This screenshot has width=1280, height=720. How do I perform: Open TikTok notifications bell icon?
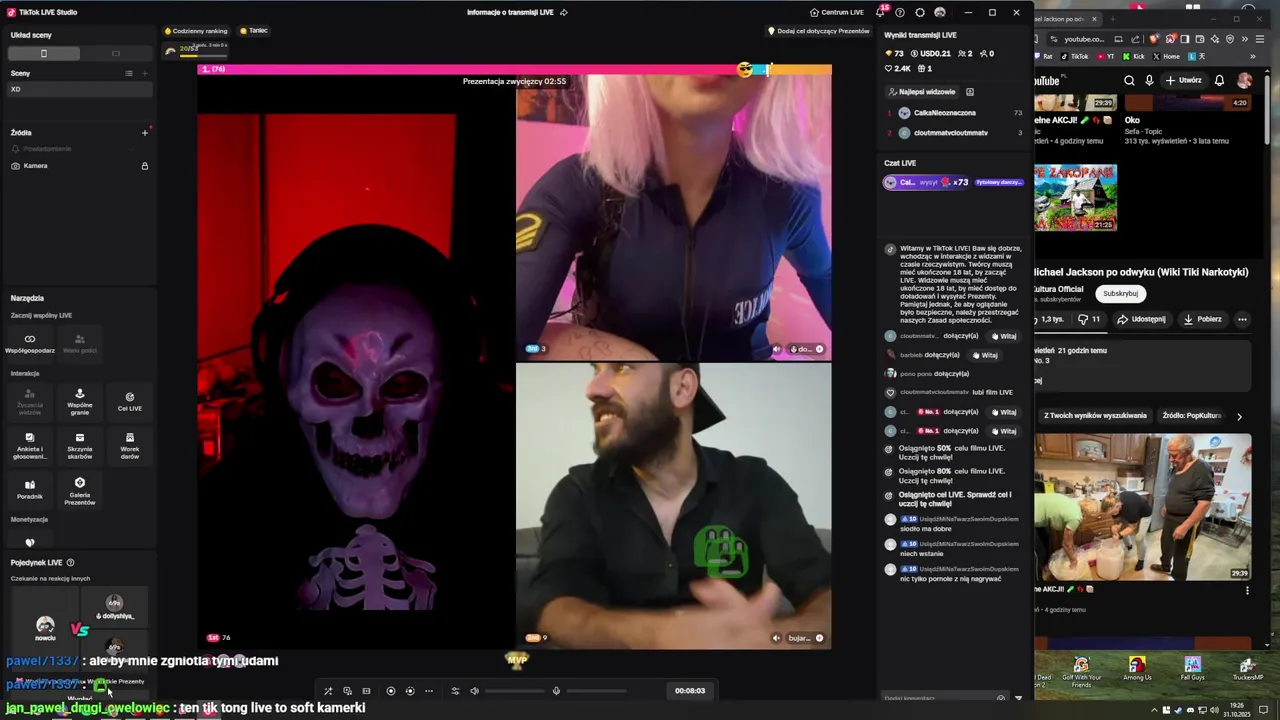click(881, 12)
